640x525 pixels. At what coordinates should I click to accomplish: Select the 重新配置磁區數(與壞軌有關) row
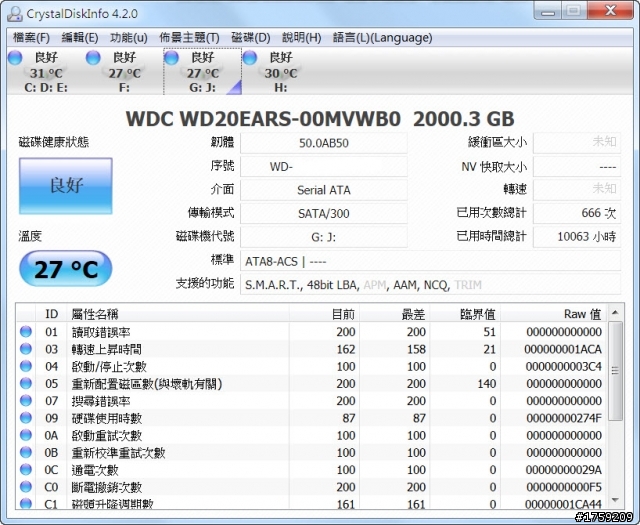click(311, 383)
